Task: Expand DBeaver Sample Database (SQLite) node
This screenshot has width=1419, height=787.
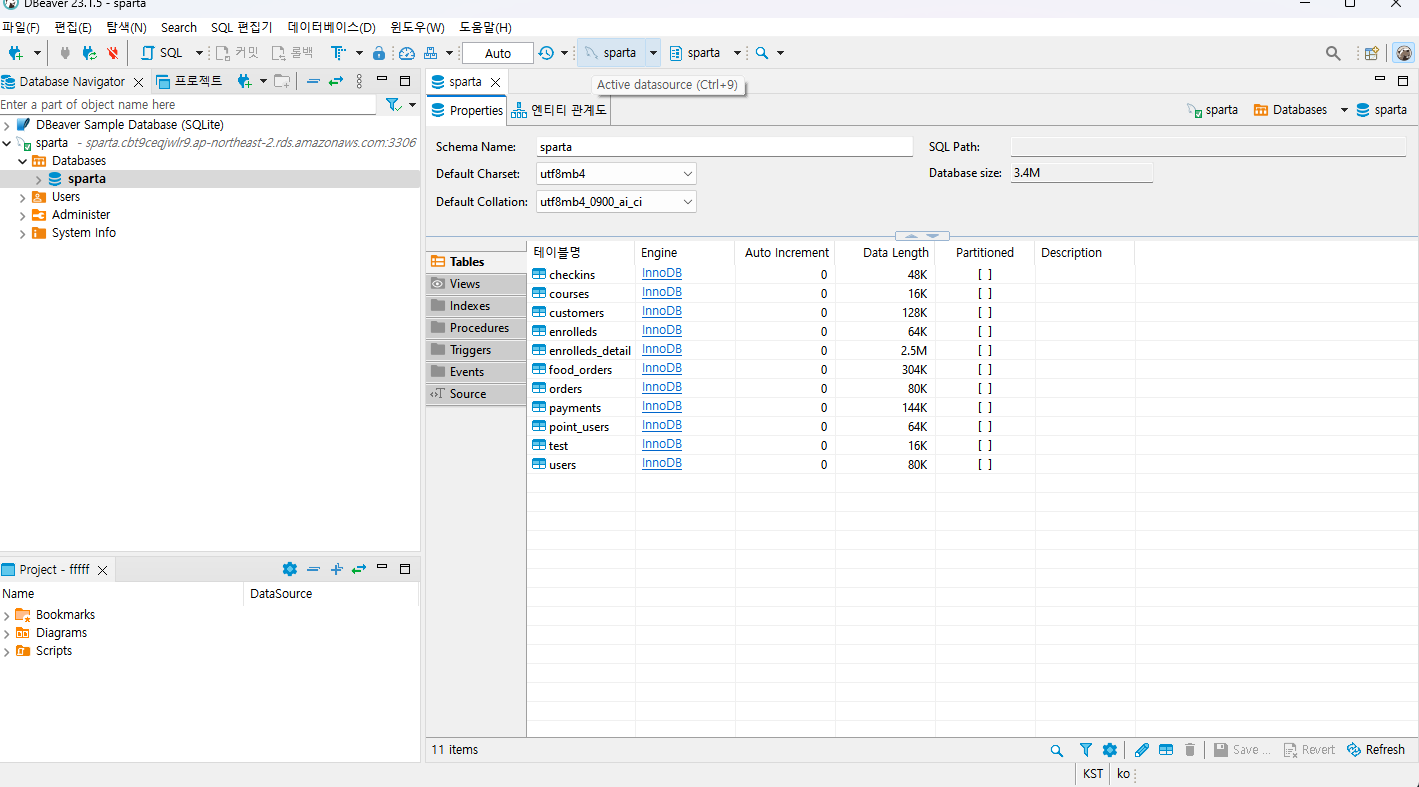Action: [x=7, y=125]
